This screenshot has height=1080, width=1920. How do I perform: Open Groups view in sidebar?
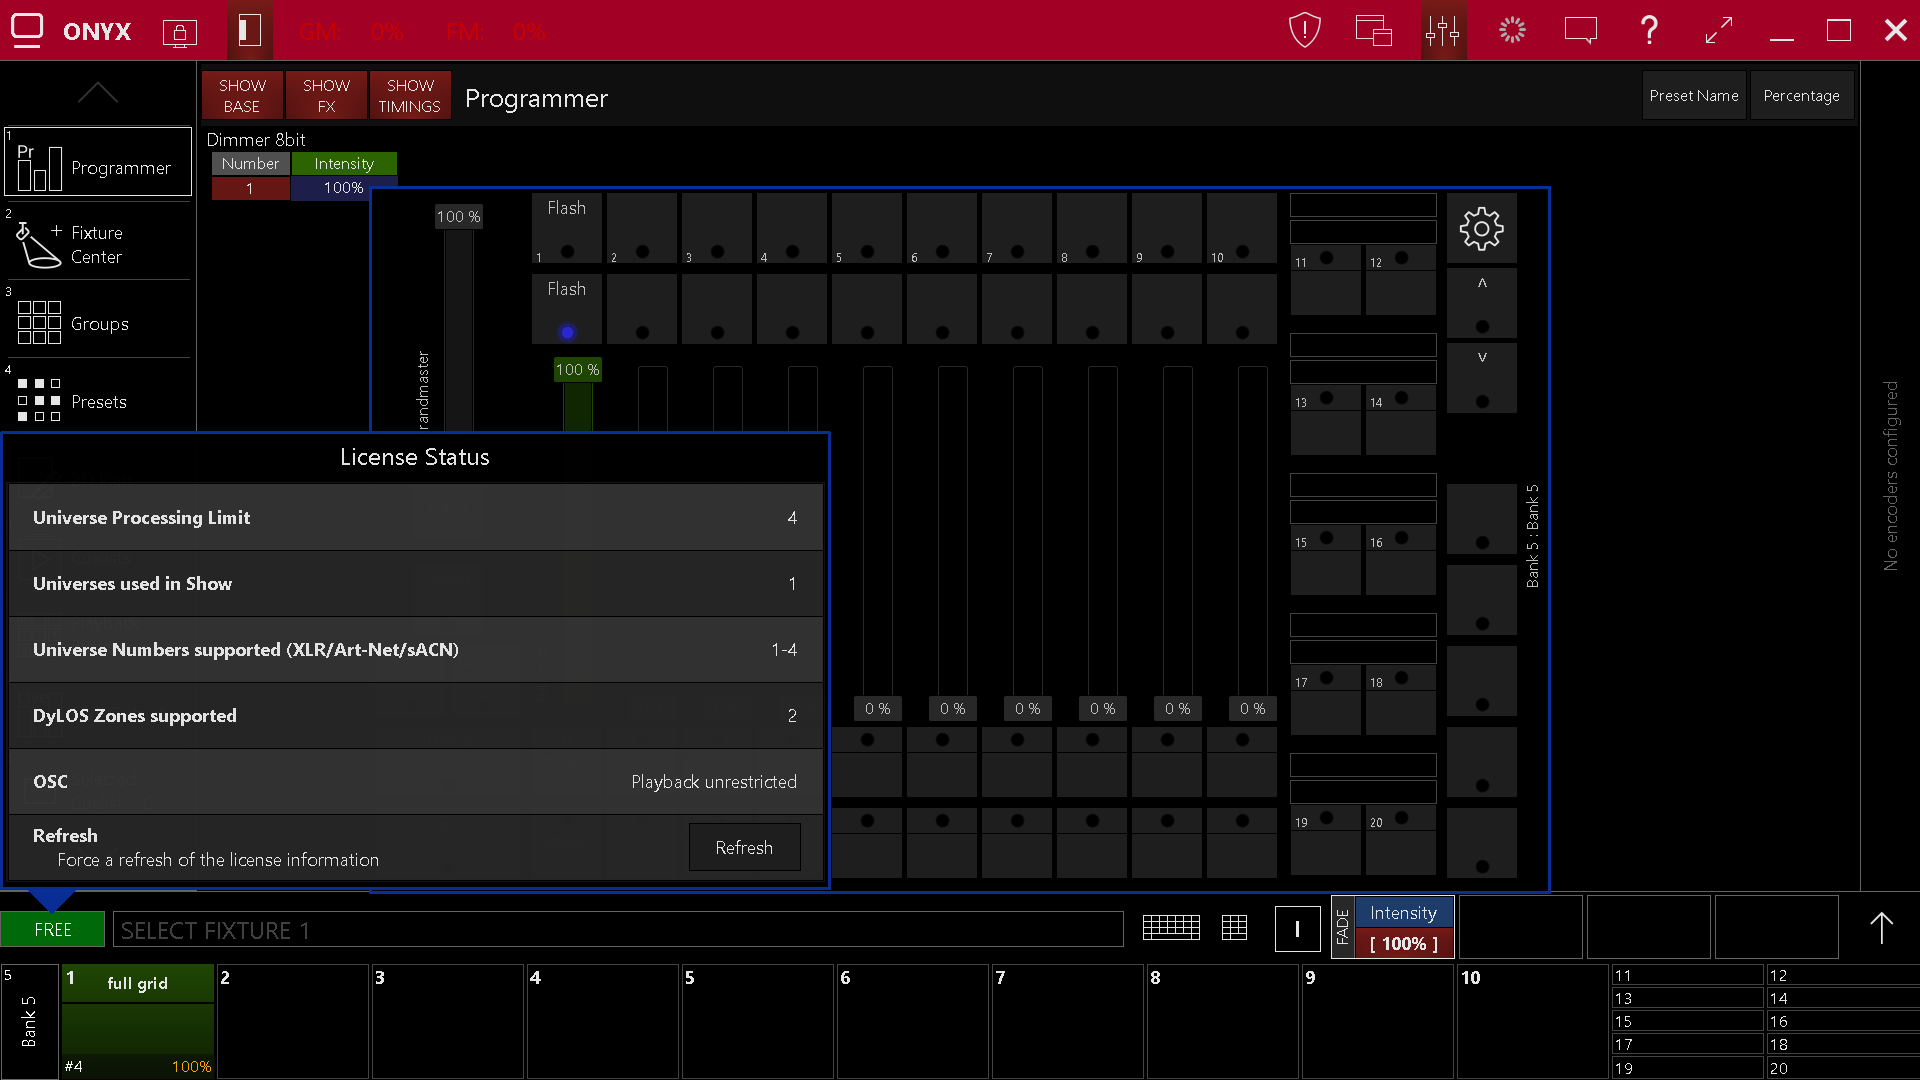coord(98,323)
